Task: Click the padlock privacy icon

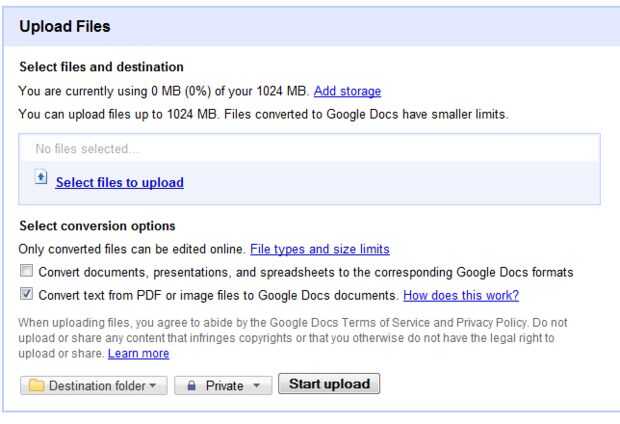Action: tap(191, 385)
